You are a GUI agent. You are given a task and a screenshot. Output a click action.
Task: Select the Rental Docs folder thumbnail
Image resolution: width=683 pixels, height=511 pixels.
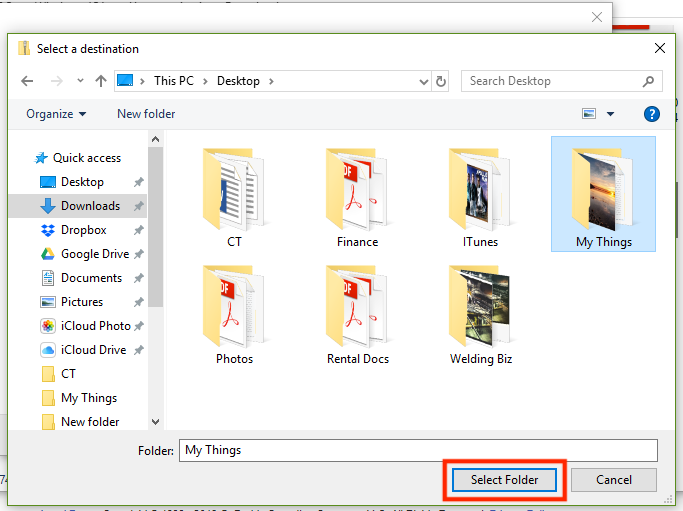358,315
